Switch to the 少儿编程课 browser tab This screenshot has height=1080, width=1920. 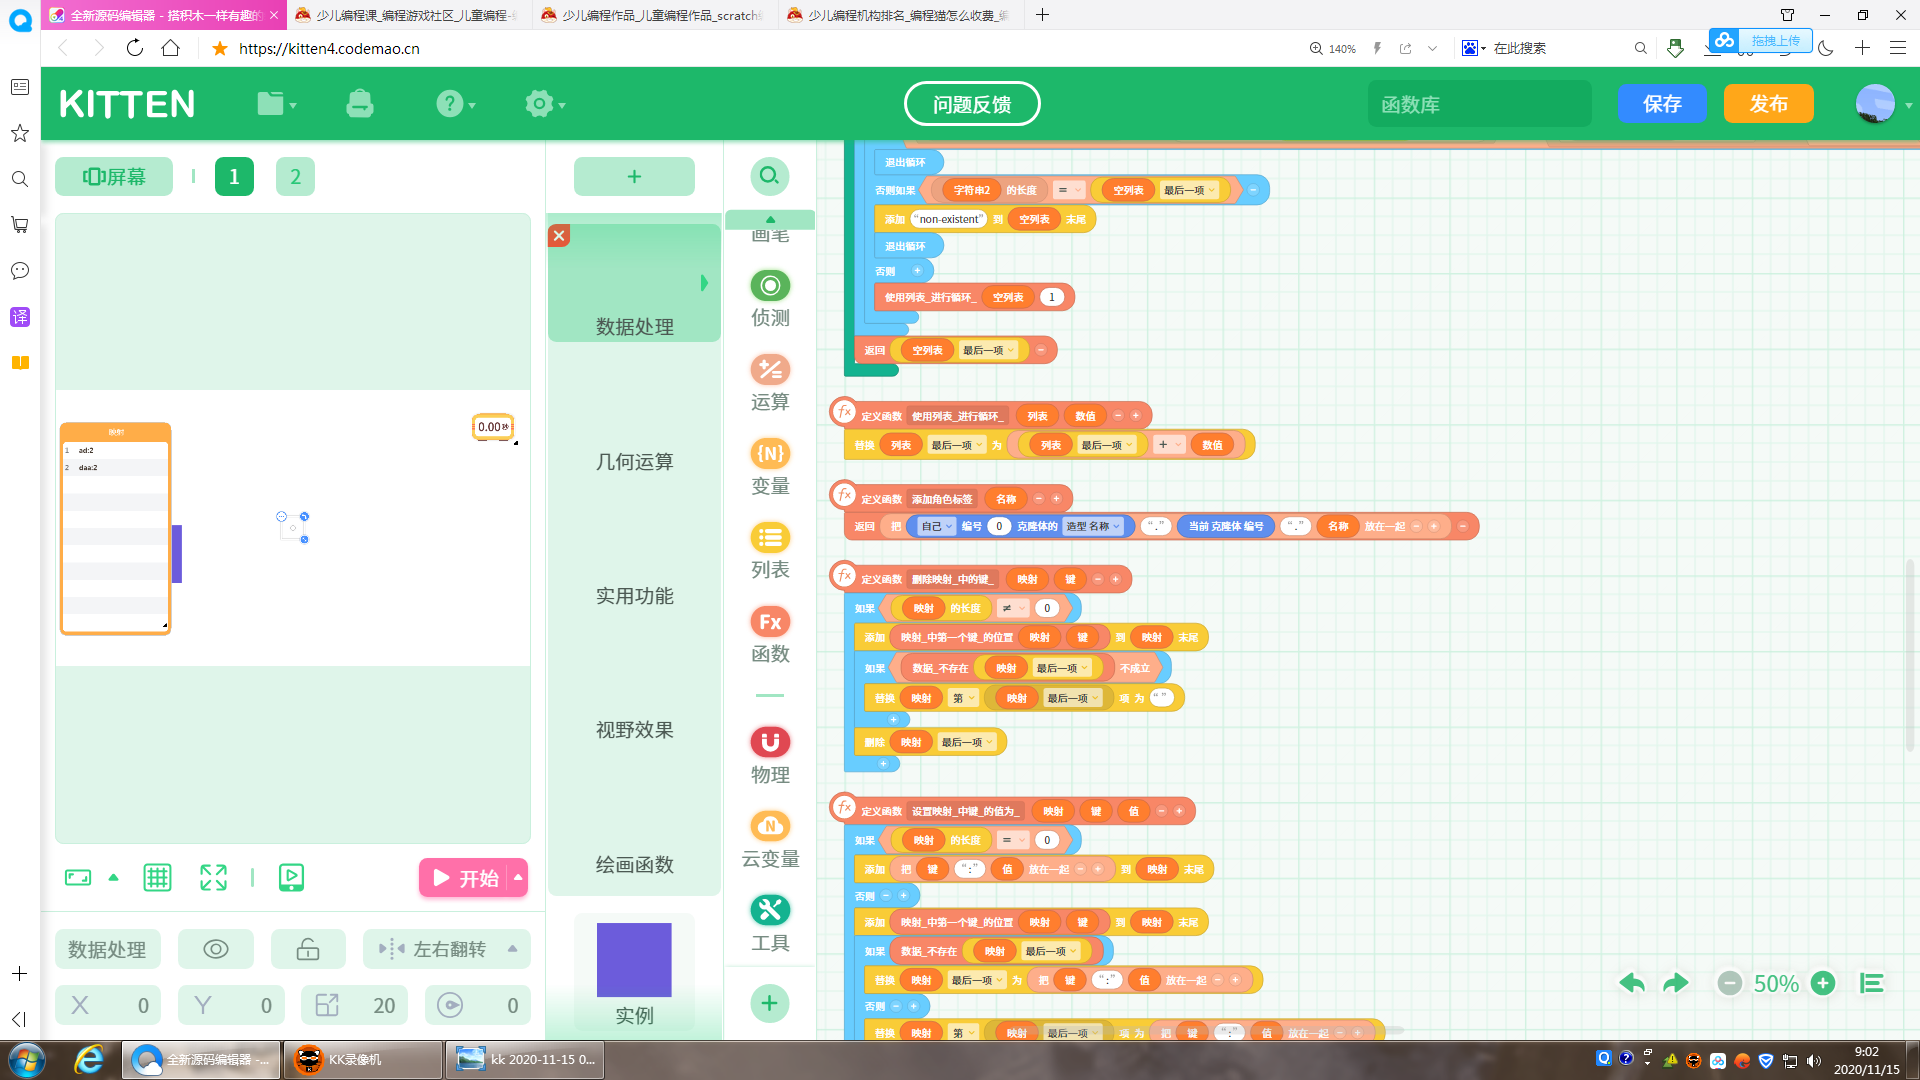pyautogui.click(x=408, y=15)
